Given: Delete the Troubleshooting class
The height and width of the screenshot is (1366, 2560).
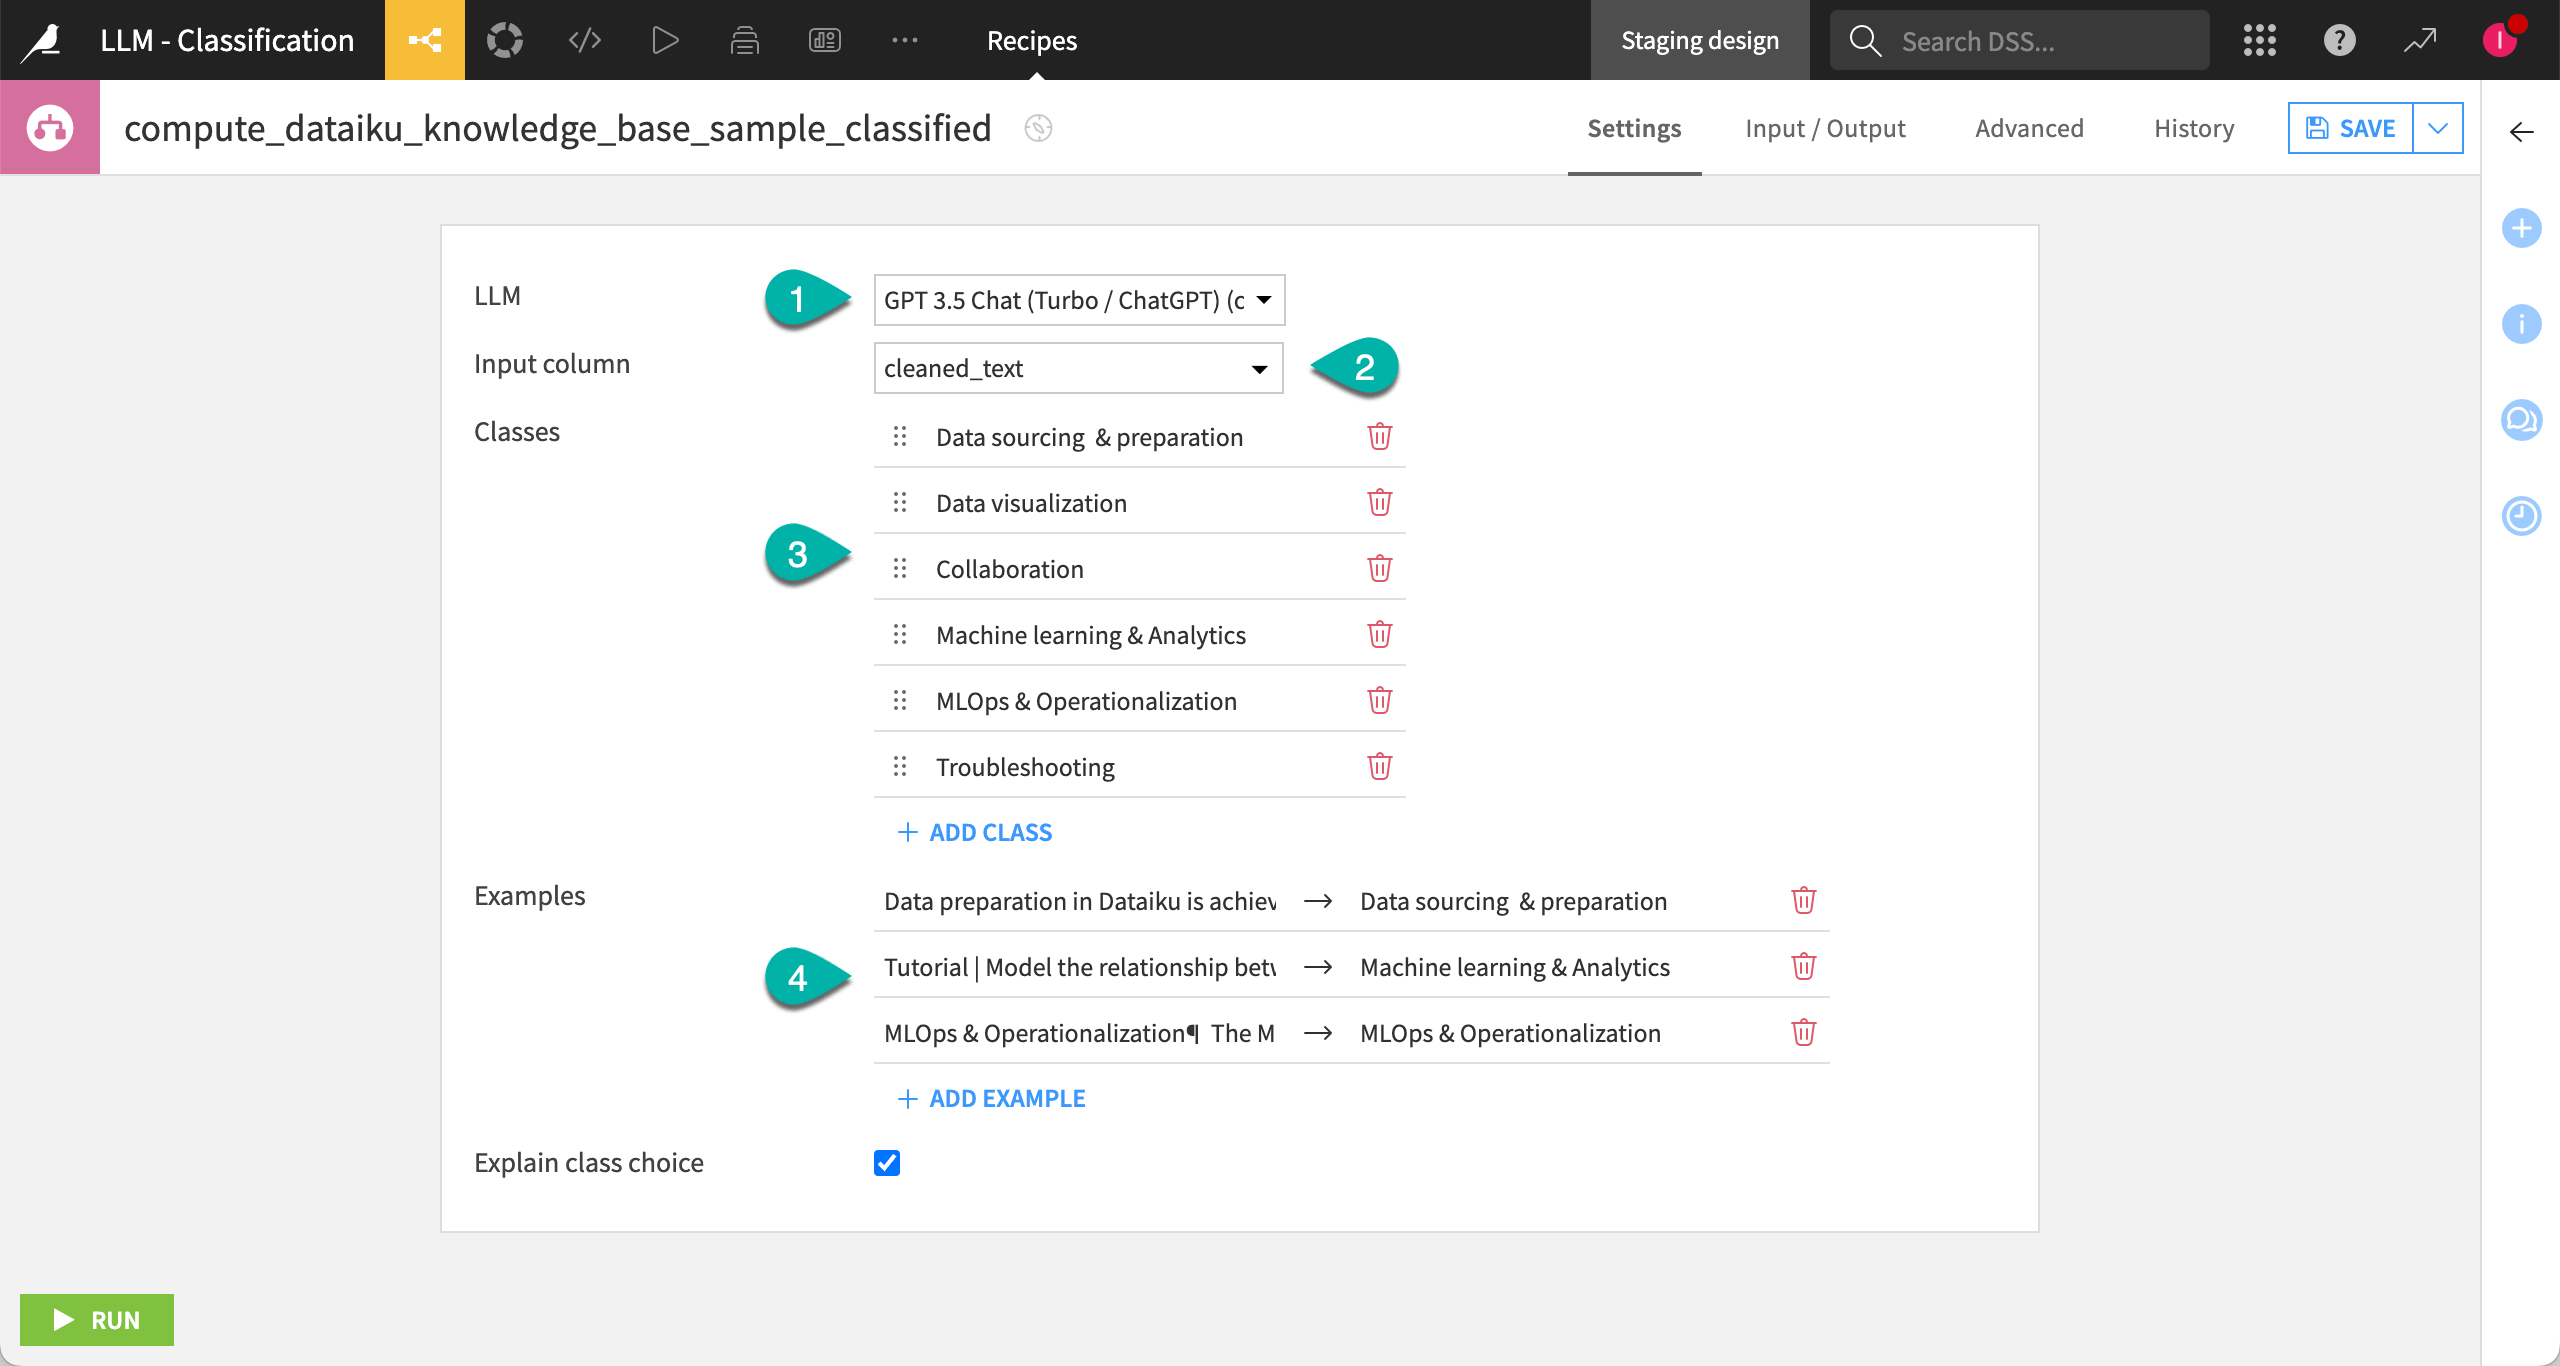Looking at the screenshot, I should coord(1379,767).
